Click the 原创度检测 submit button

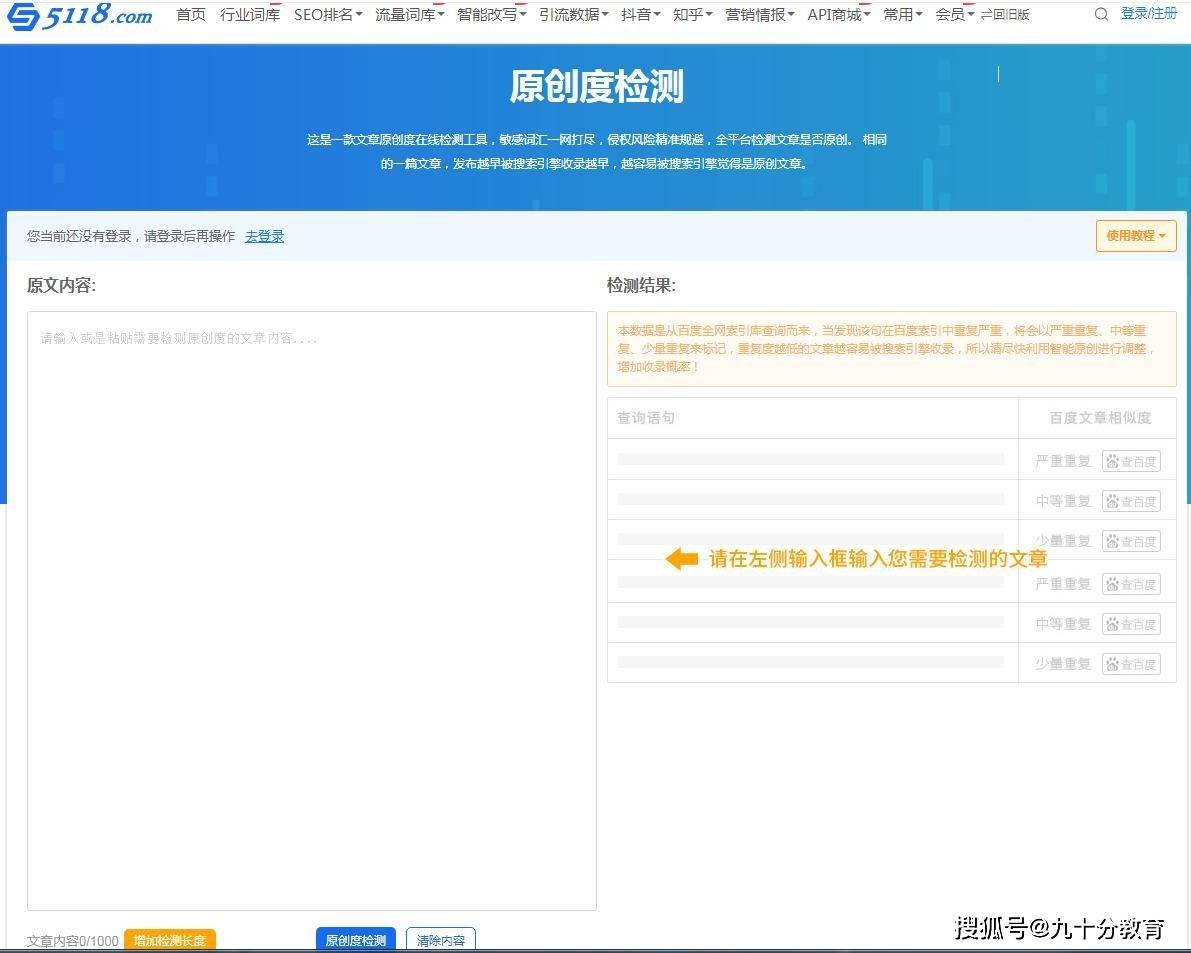click(x=355, y=940)
